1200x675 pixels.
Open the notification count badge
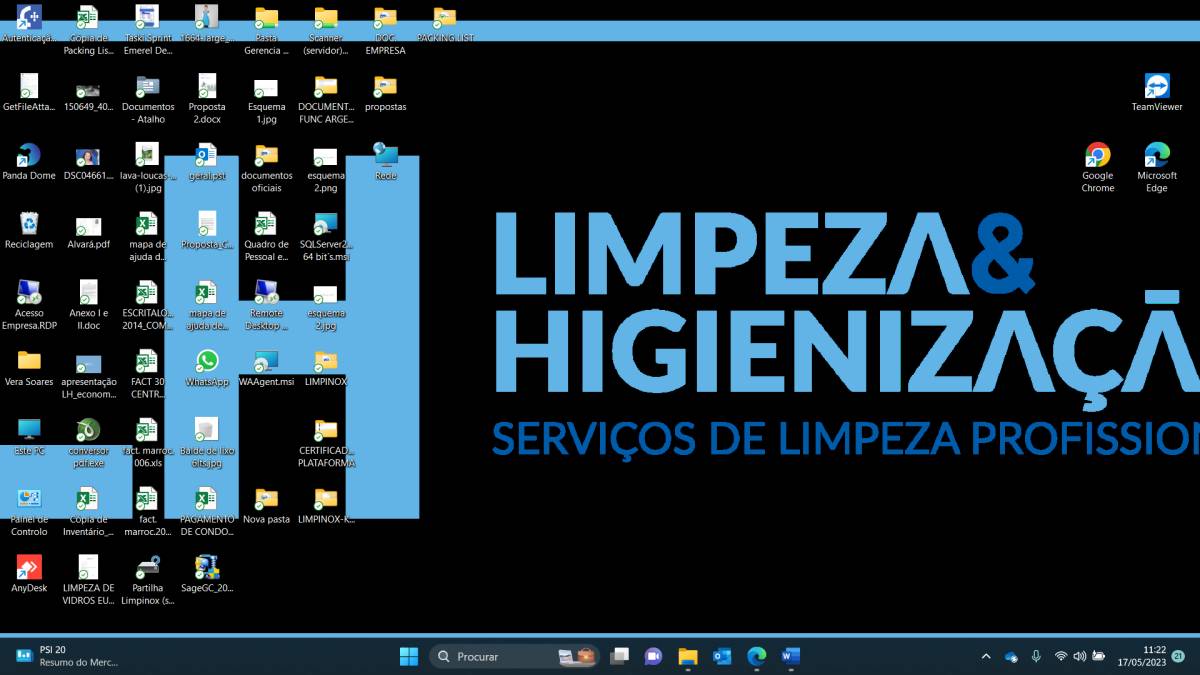[x=1179, y=656]
